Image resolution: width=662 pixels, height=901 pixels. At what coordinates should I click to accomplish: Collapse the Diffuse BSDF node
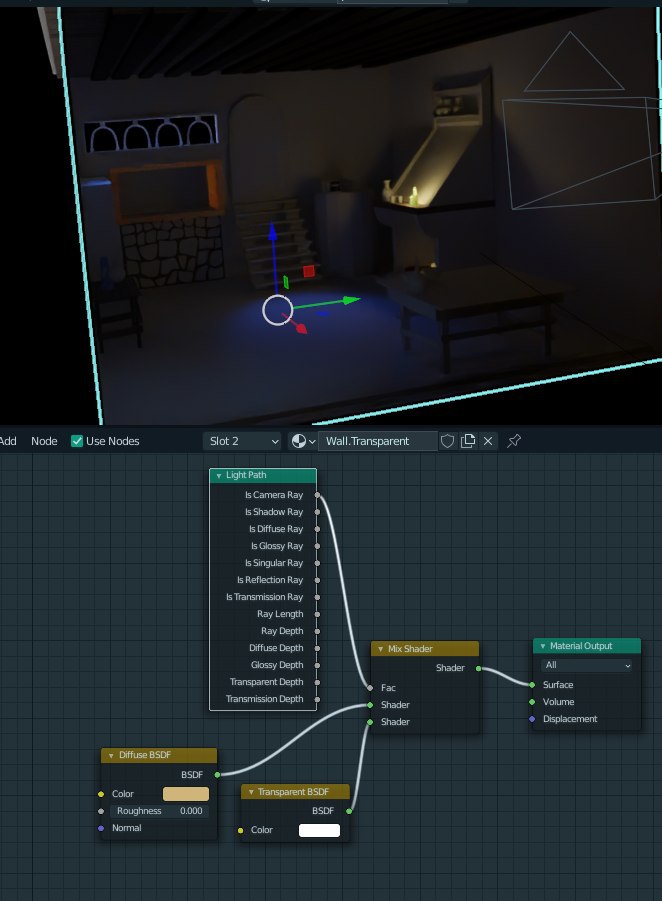[x=111, y=755]
